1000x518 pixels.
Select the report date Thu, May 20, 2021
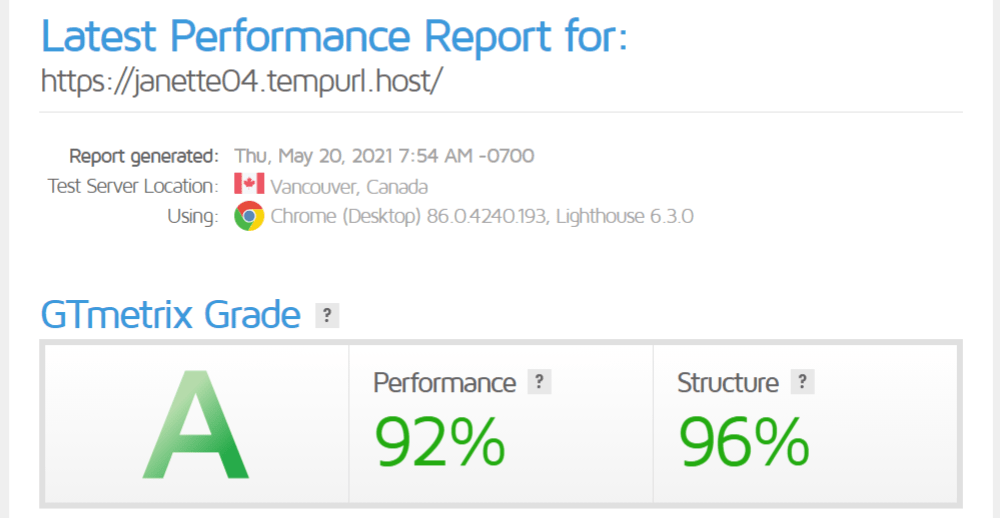coord(322,156)
